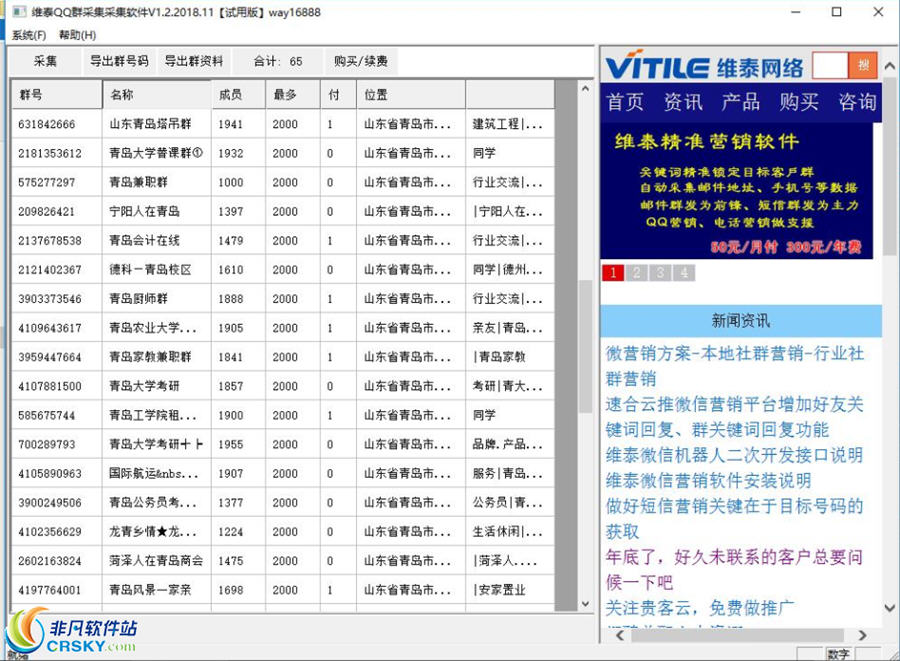Image resolution: width=900 pixels, height=661 pixels.
Task: Select 首页 in the navigation bar
Action: pyautogui.click(x=624, y=102)
